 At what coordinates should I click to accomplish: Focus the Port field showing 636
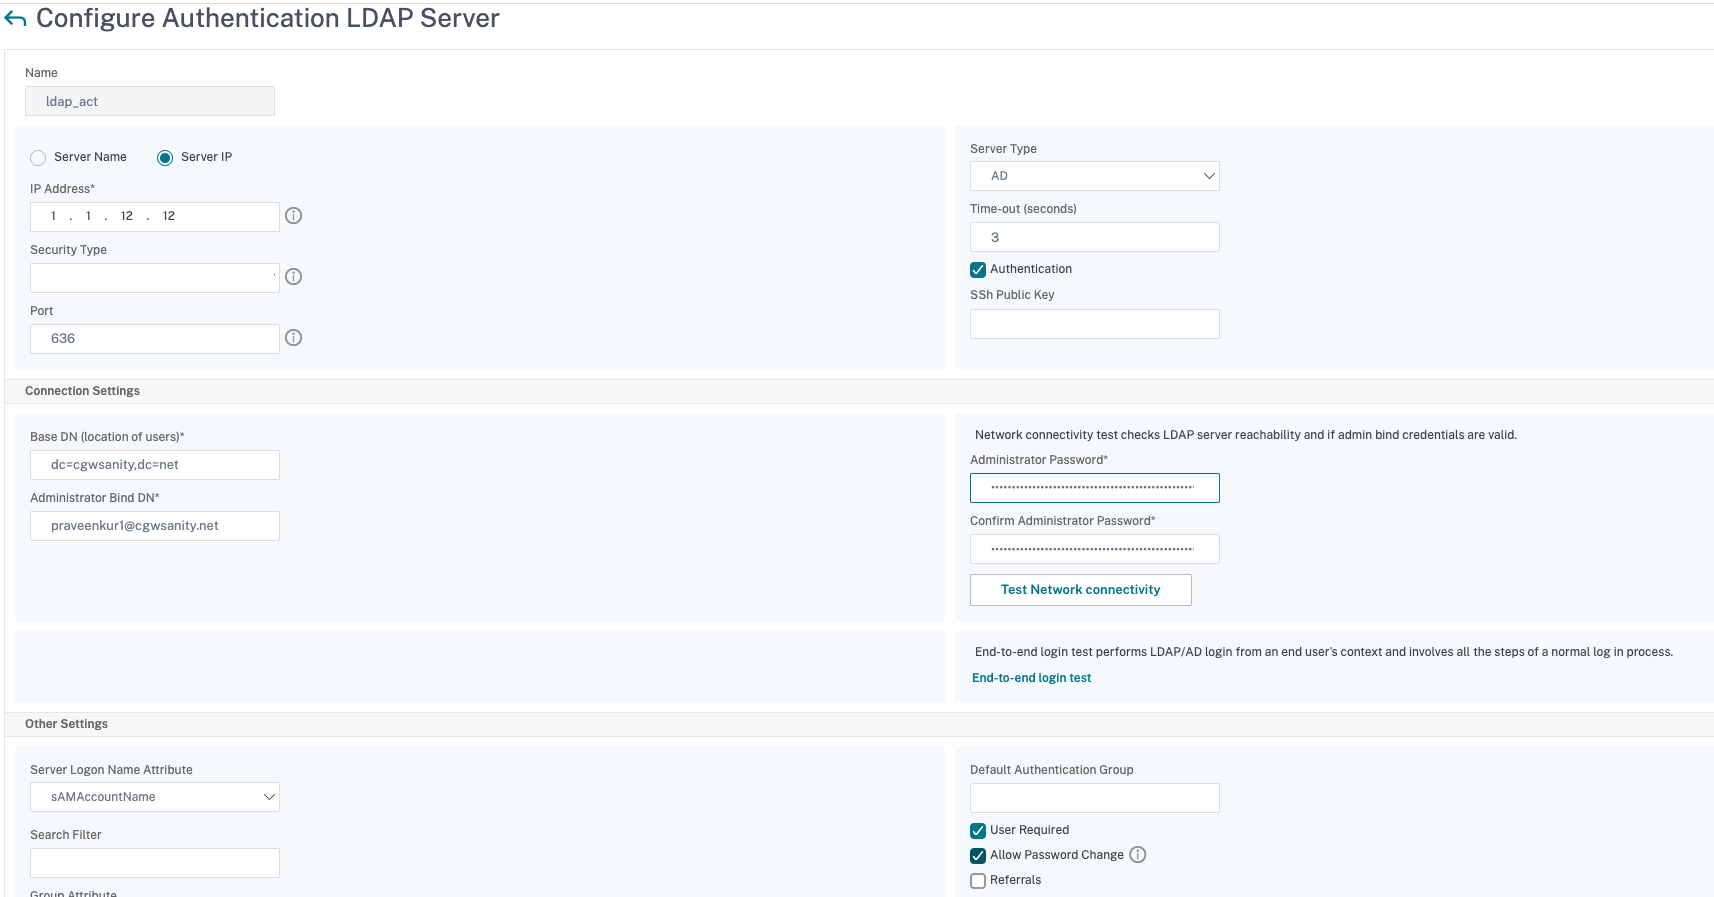155,339
